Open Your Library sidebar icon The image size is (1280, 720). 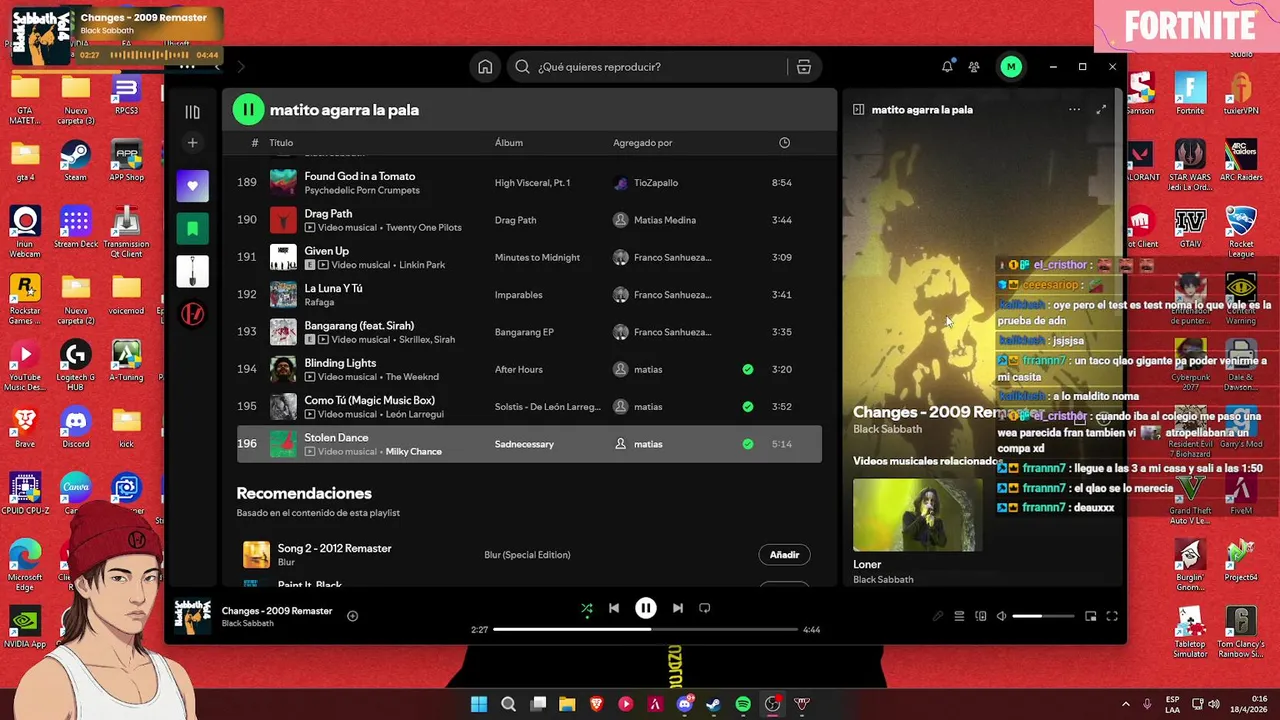pos(192,112)
